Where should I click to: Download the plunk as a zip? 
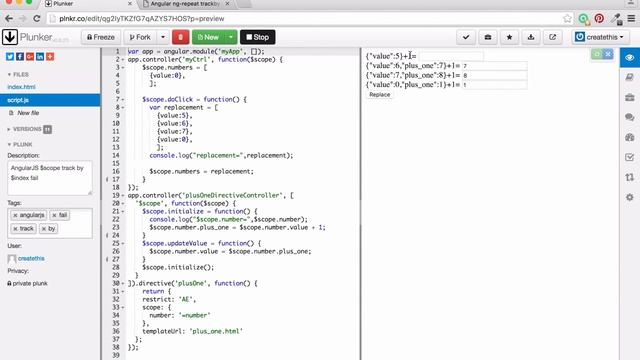pyautogui.click(x=531, y=37)
